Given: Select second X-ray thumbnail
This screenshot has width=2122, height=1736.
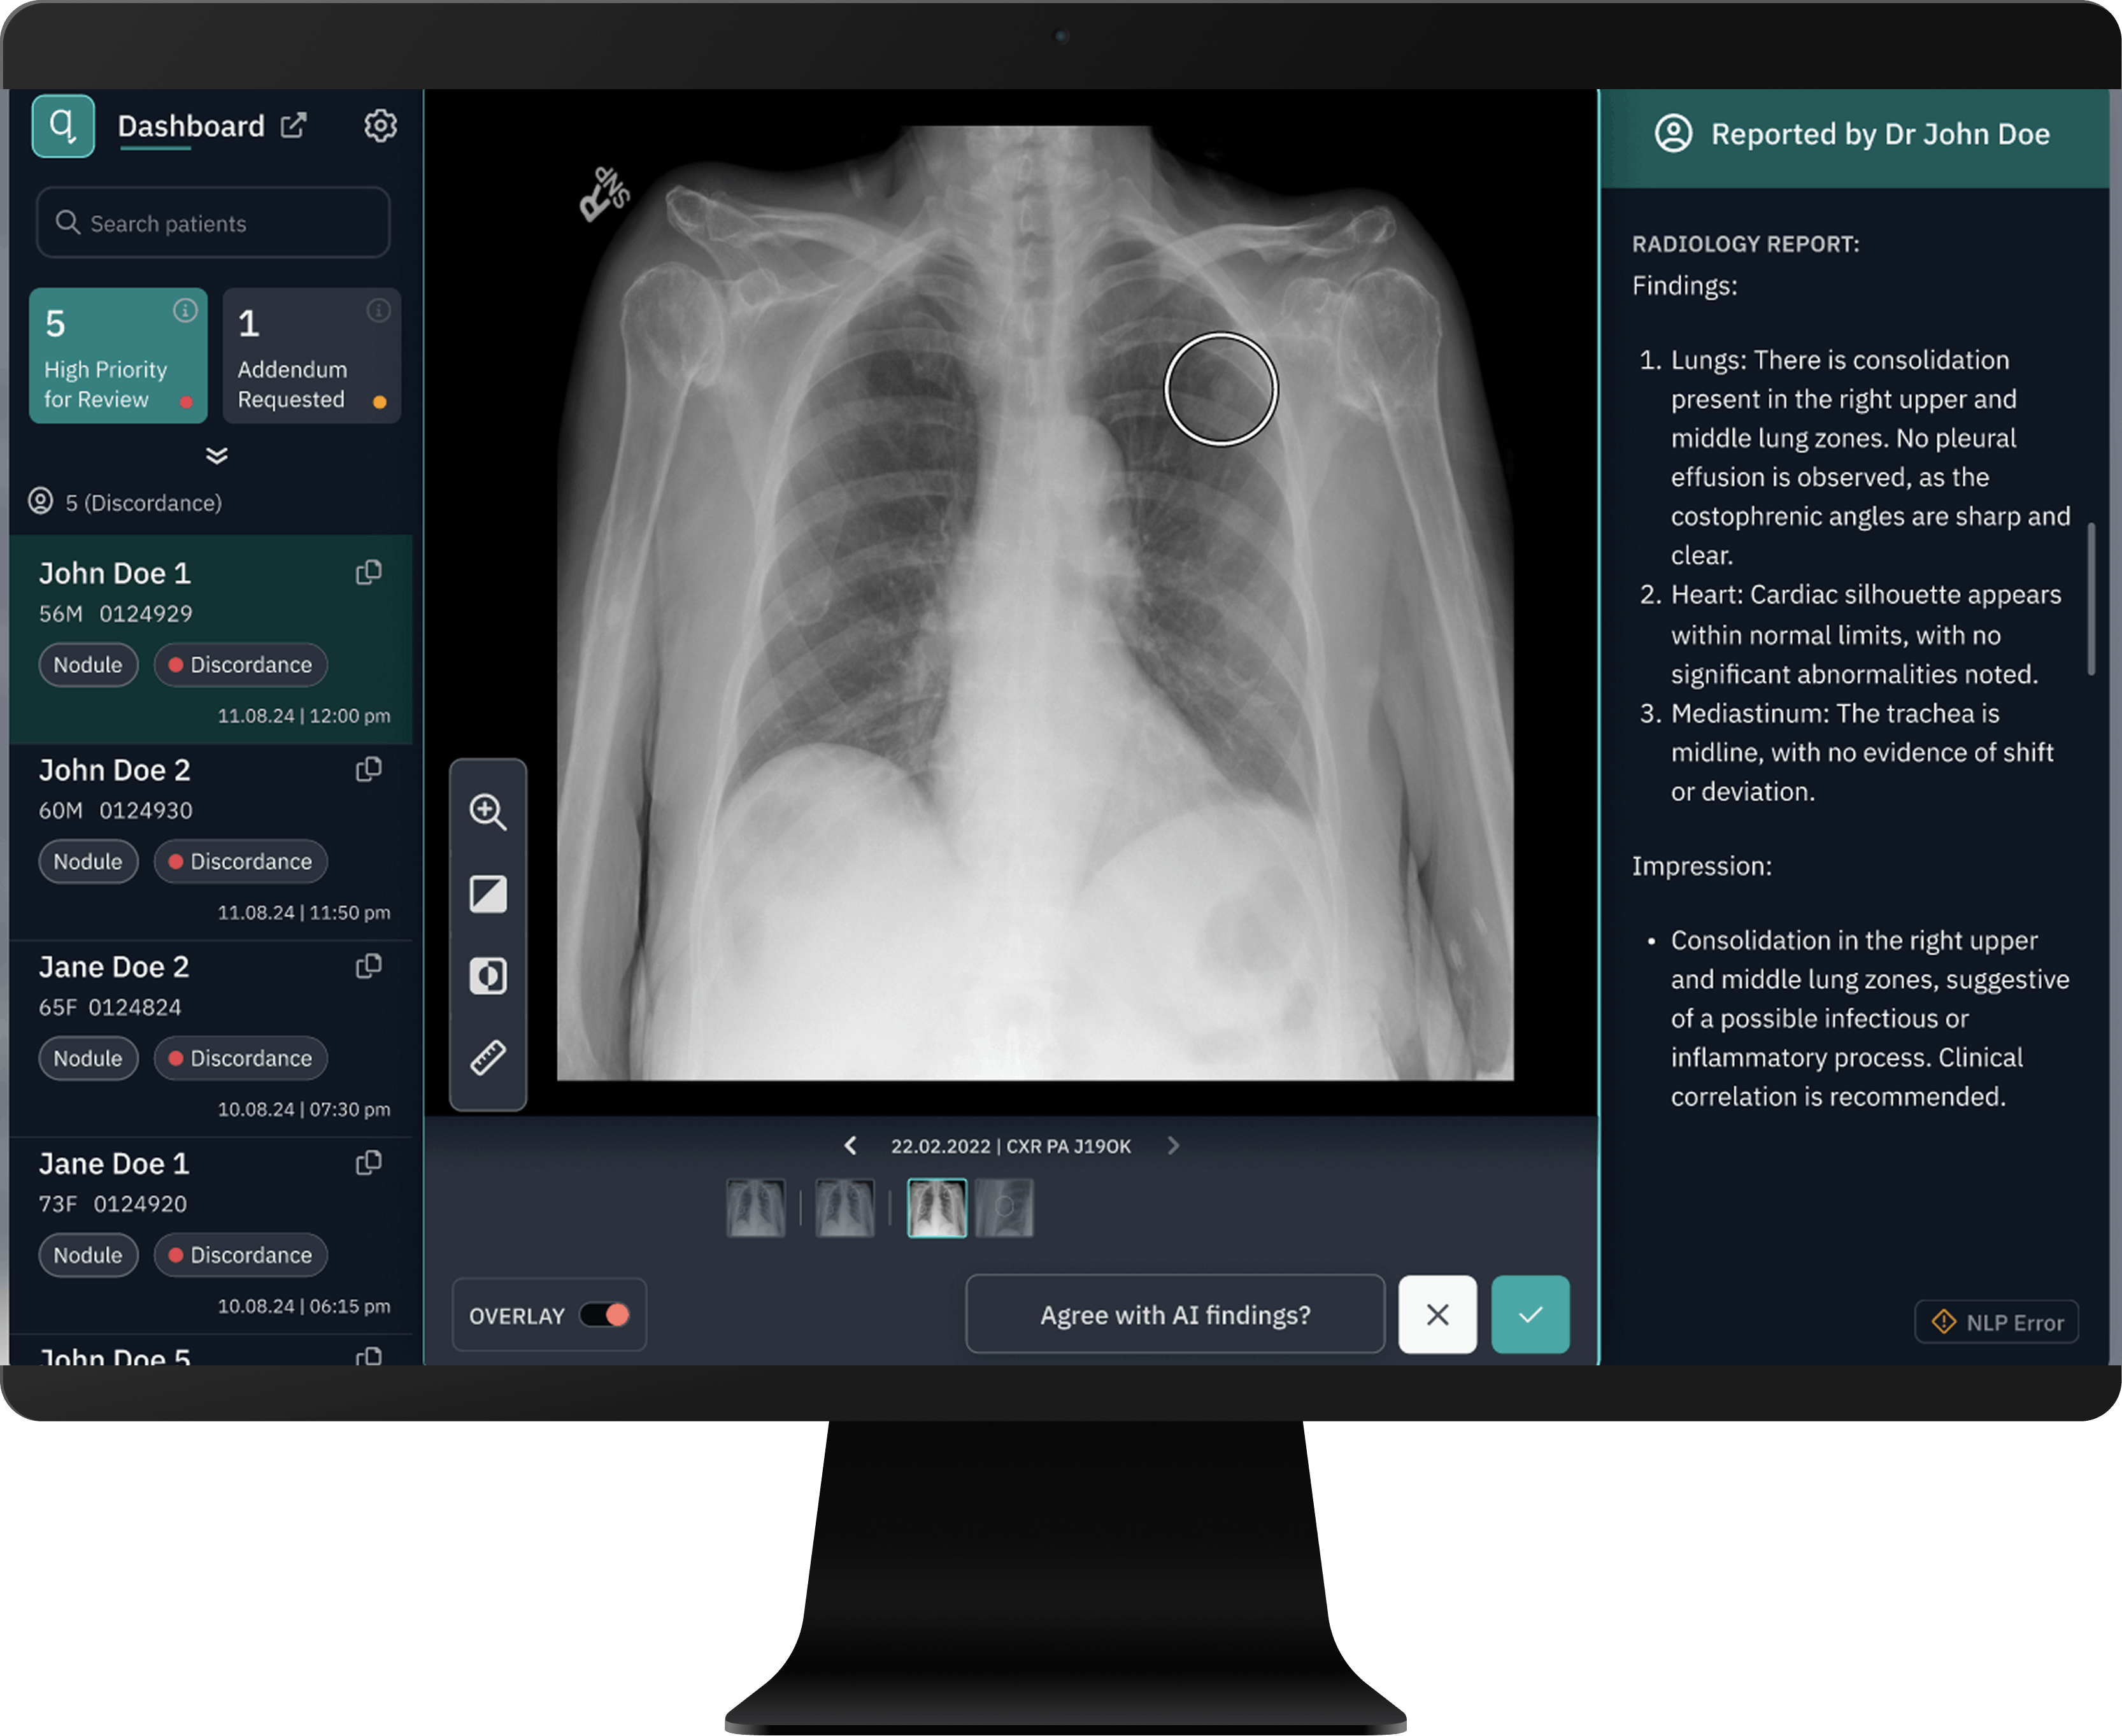Looking at the screenshot, I should [x=844, y=1208].
